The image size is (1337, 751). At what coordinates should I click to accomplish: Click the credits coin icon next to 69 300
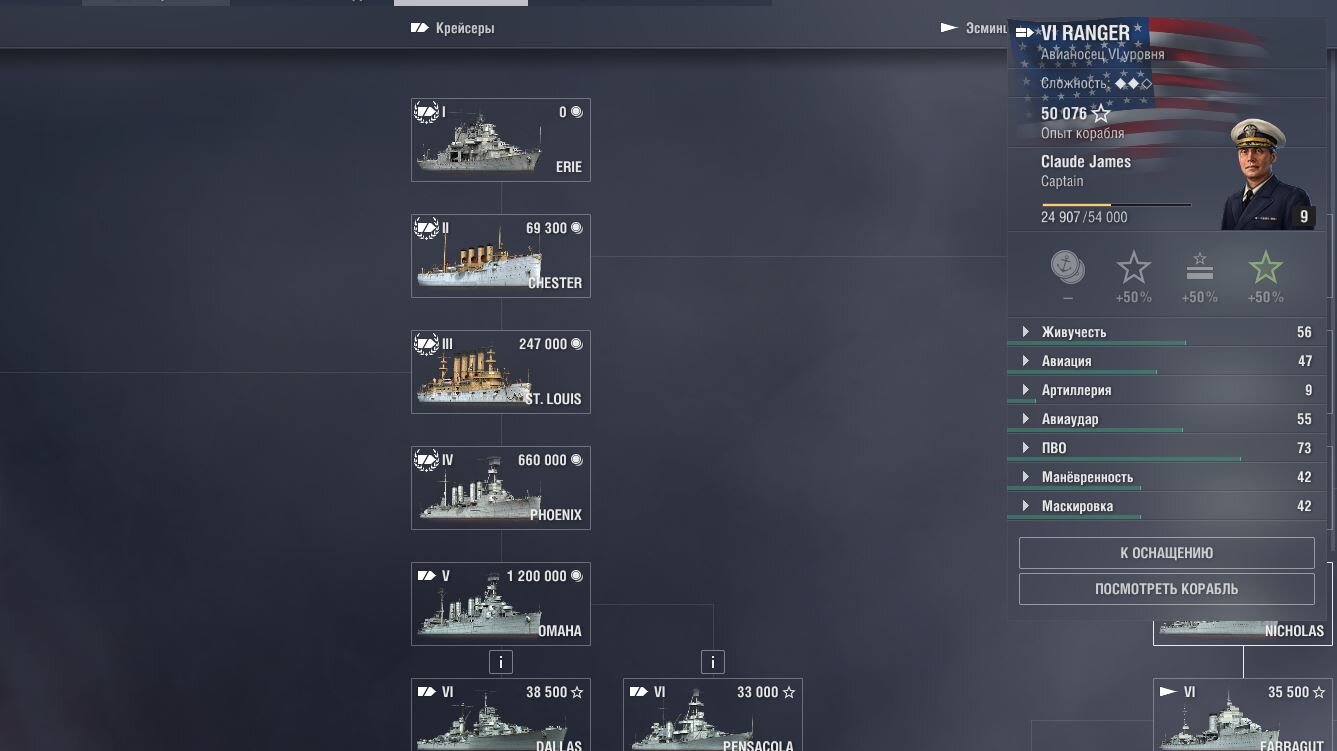pyautogui.click(x=576, y=228)
